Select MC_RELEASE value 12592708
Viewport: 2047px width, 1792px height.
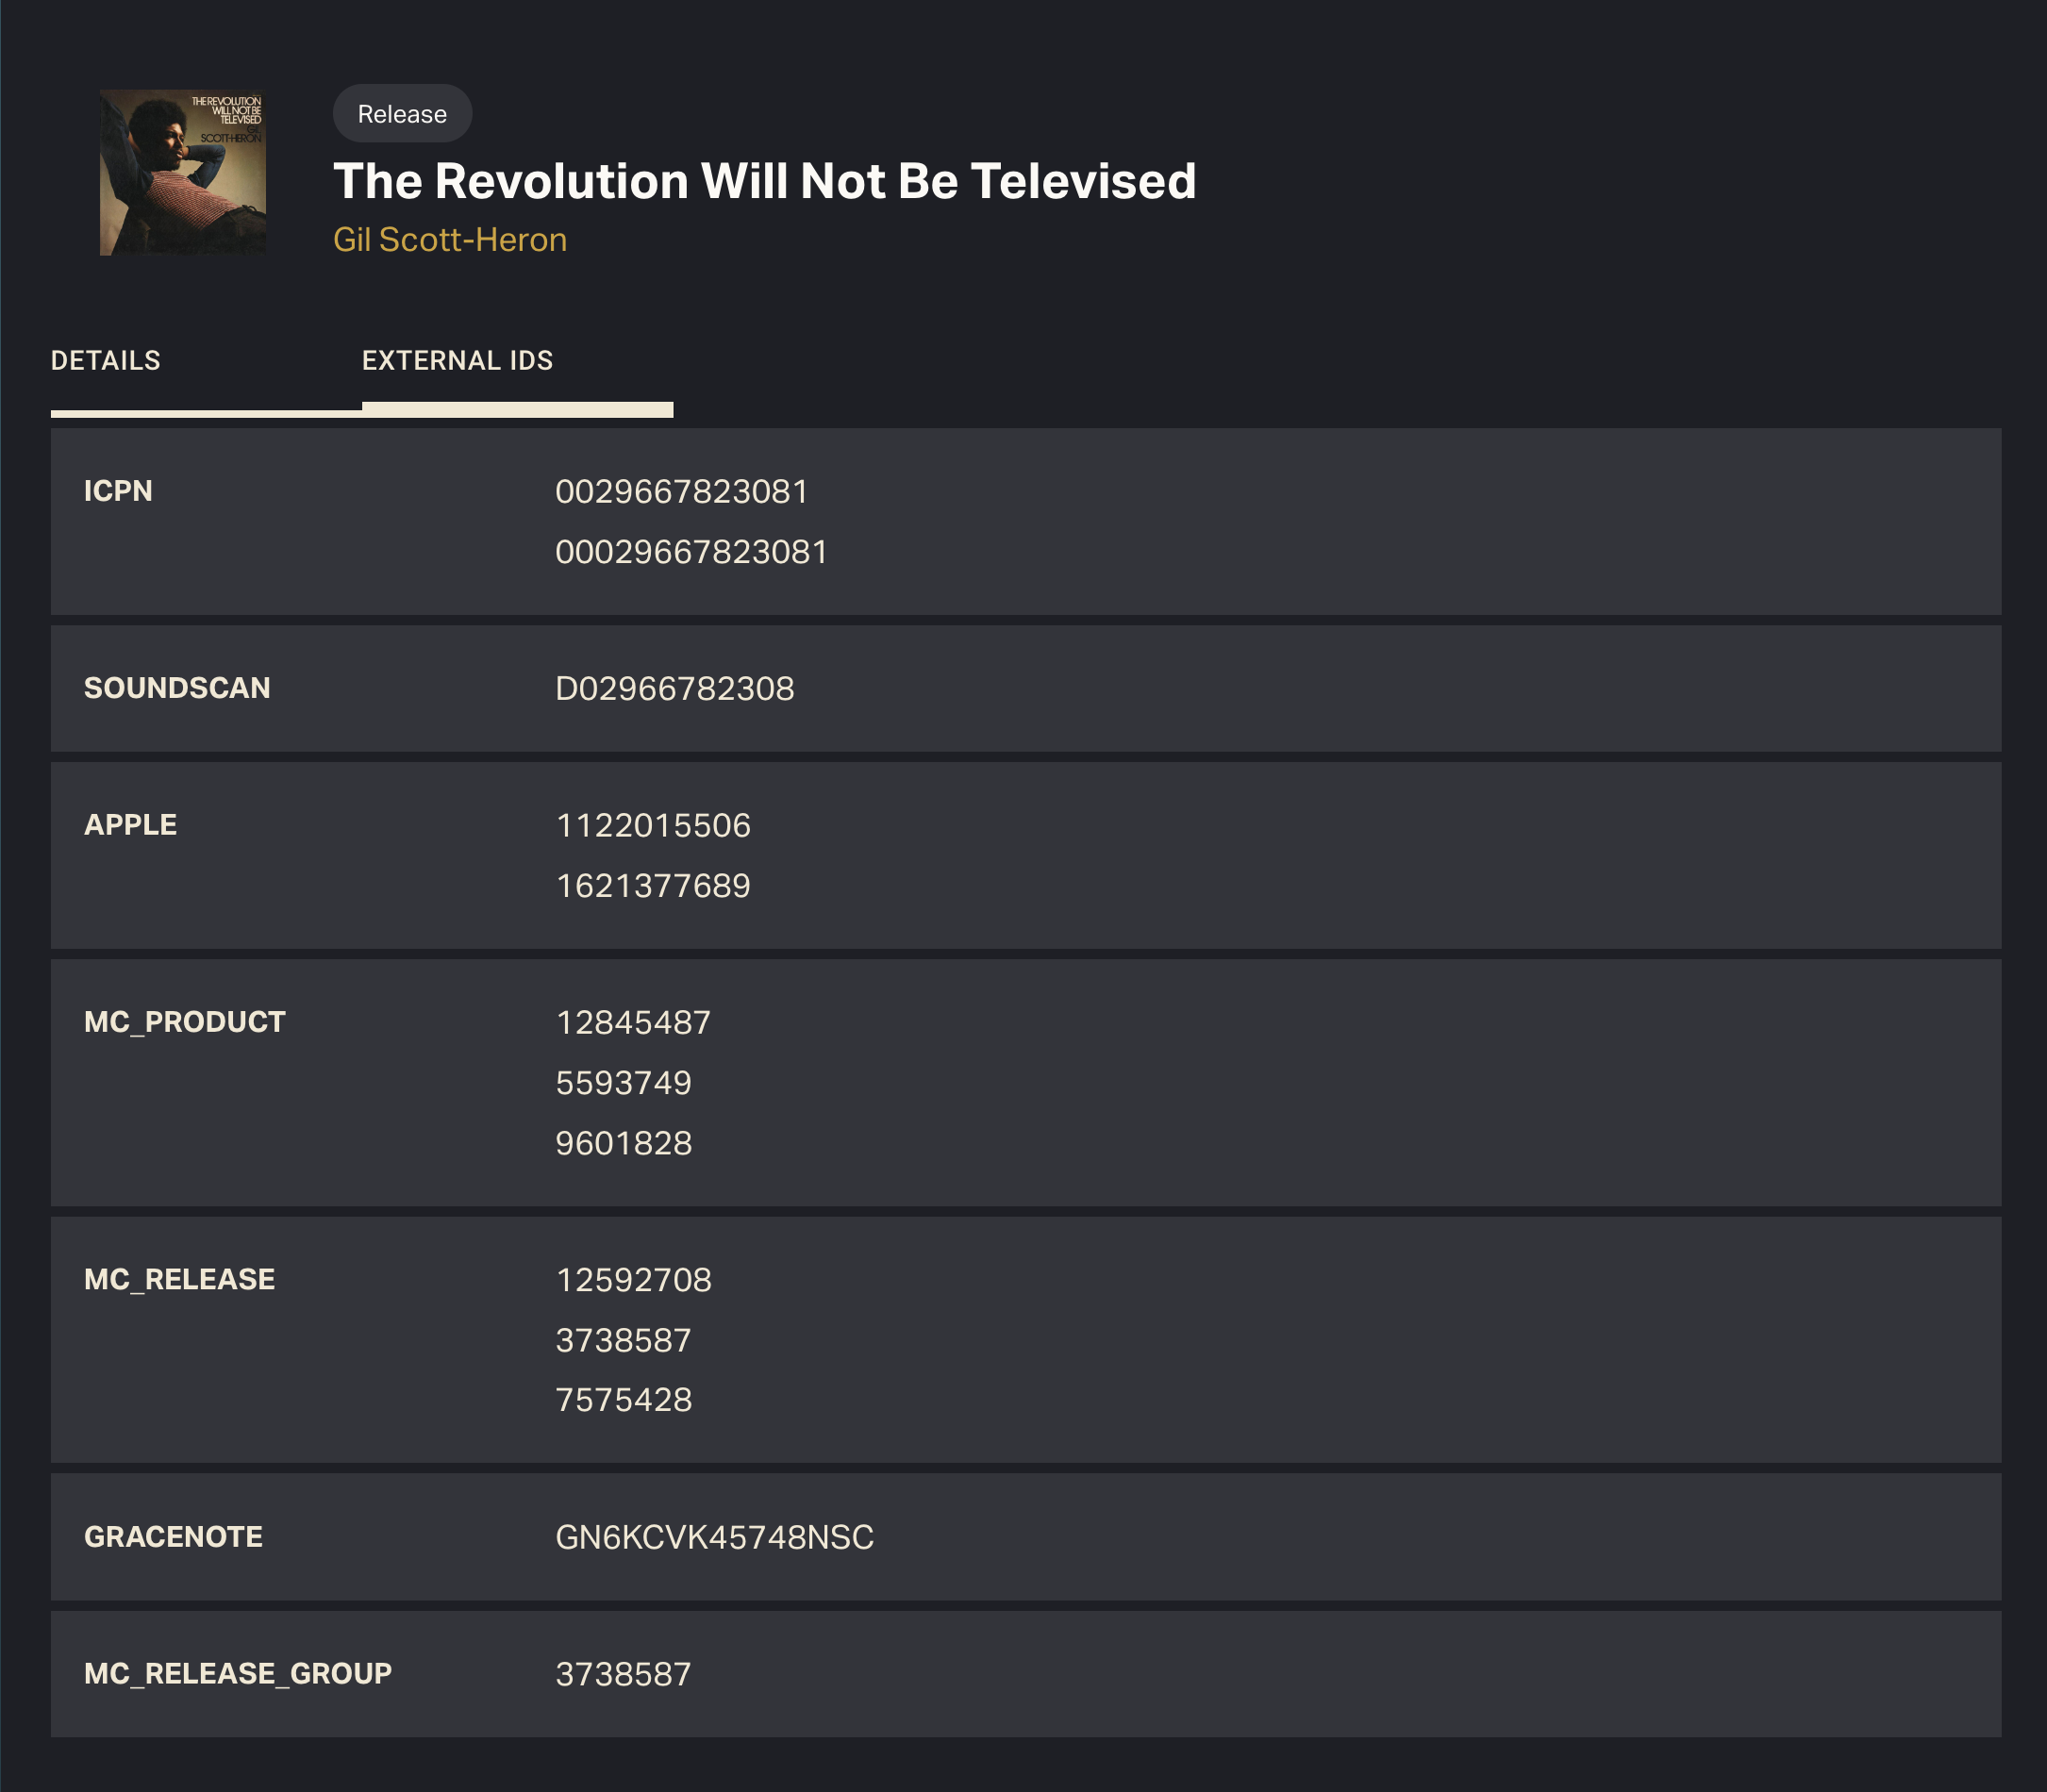point(633,1280)
